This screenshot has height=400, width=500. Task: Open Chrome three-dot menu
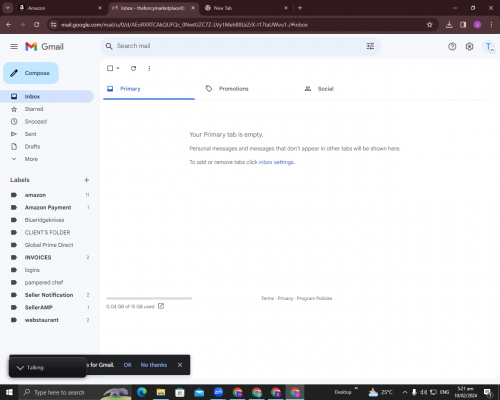click(491, 25)
